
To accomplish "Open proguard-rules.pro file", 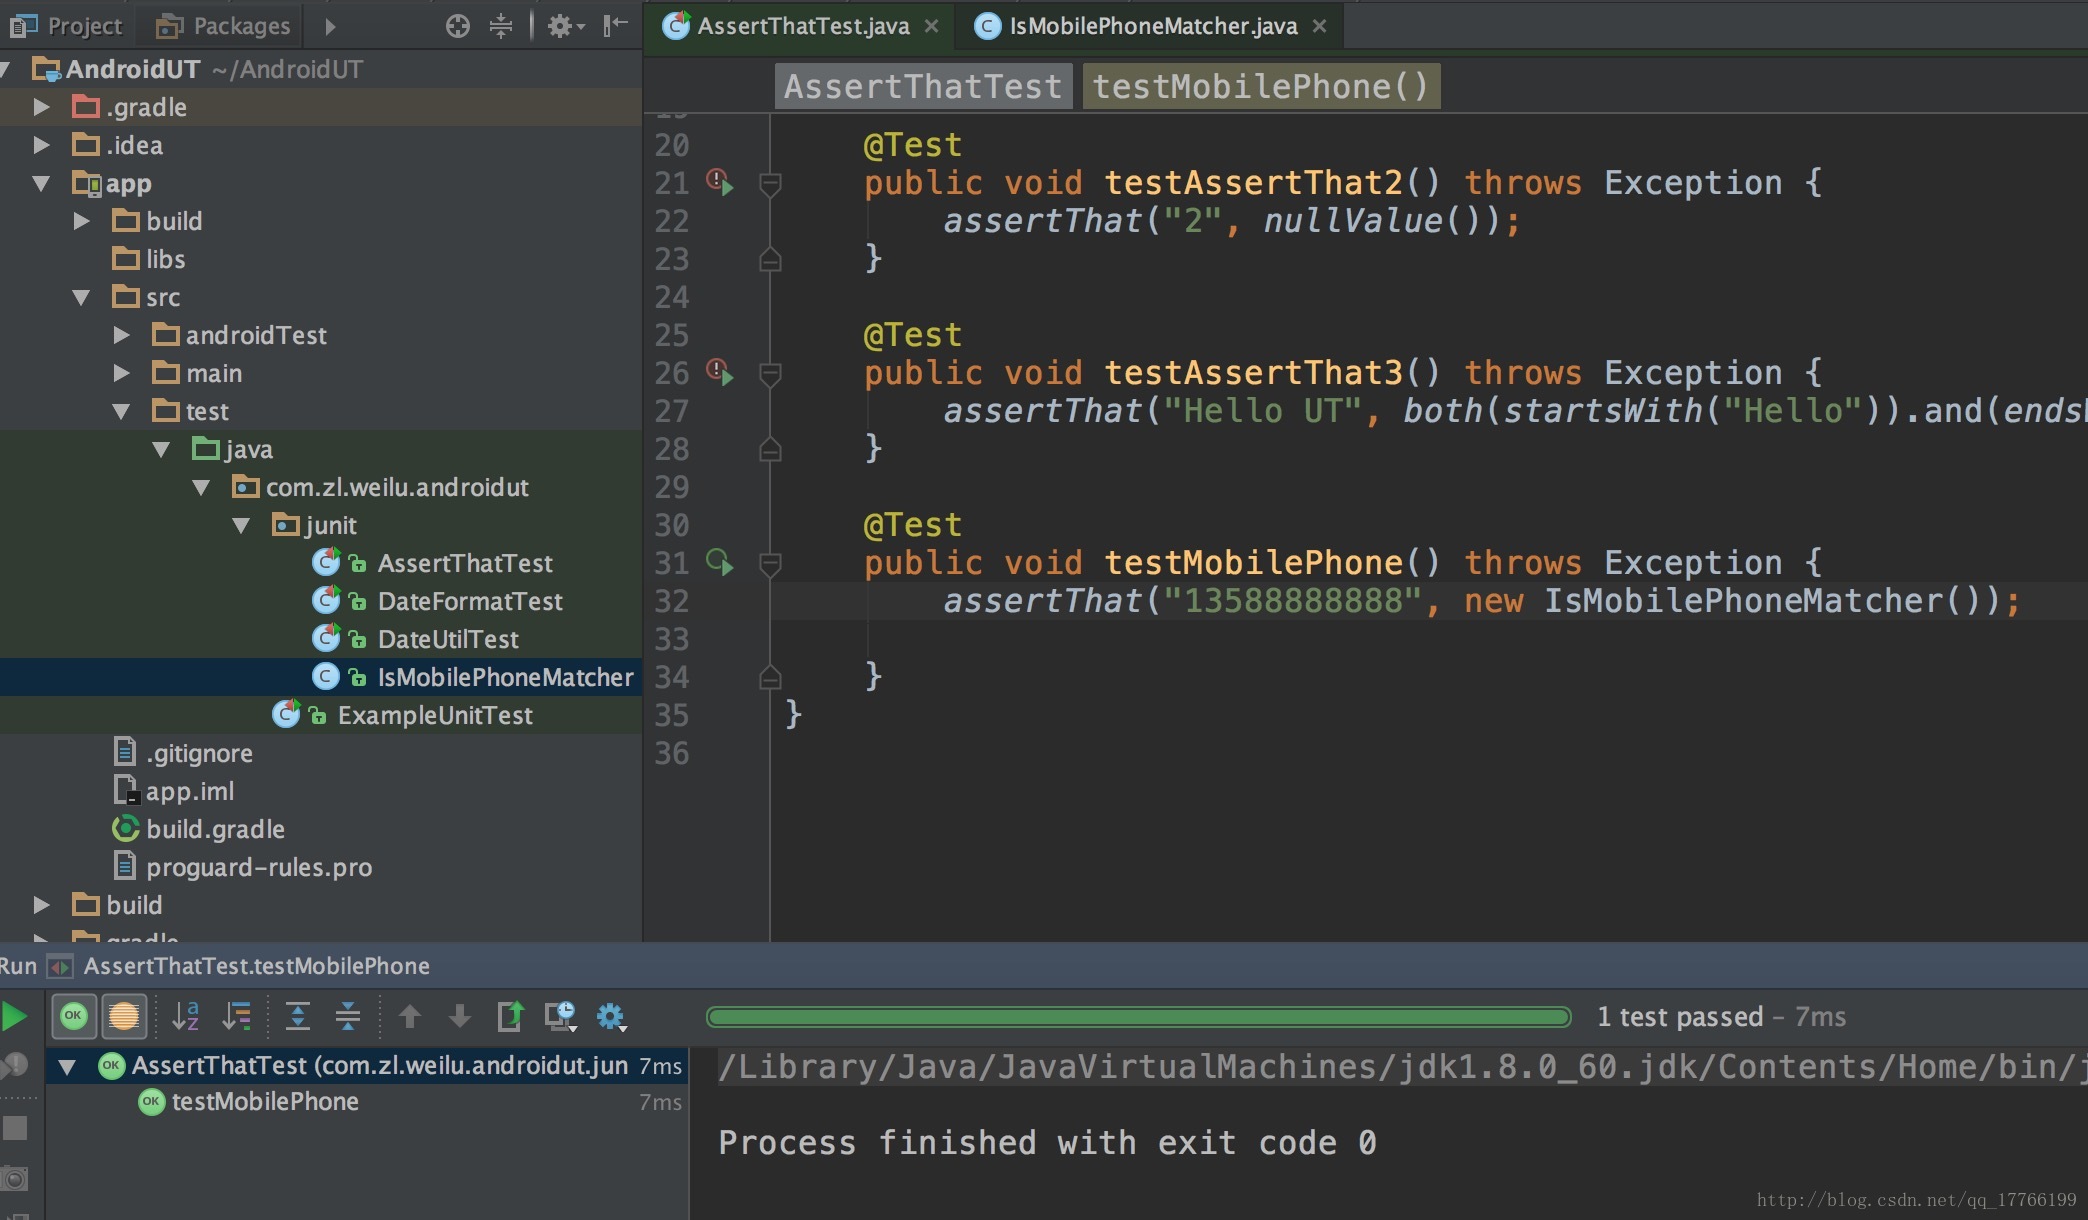I will (x=258, y=867).
